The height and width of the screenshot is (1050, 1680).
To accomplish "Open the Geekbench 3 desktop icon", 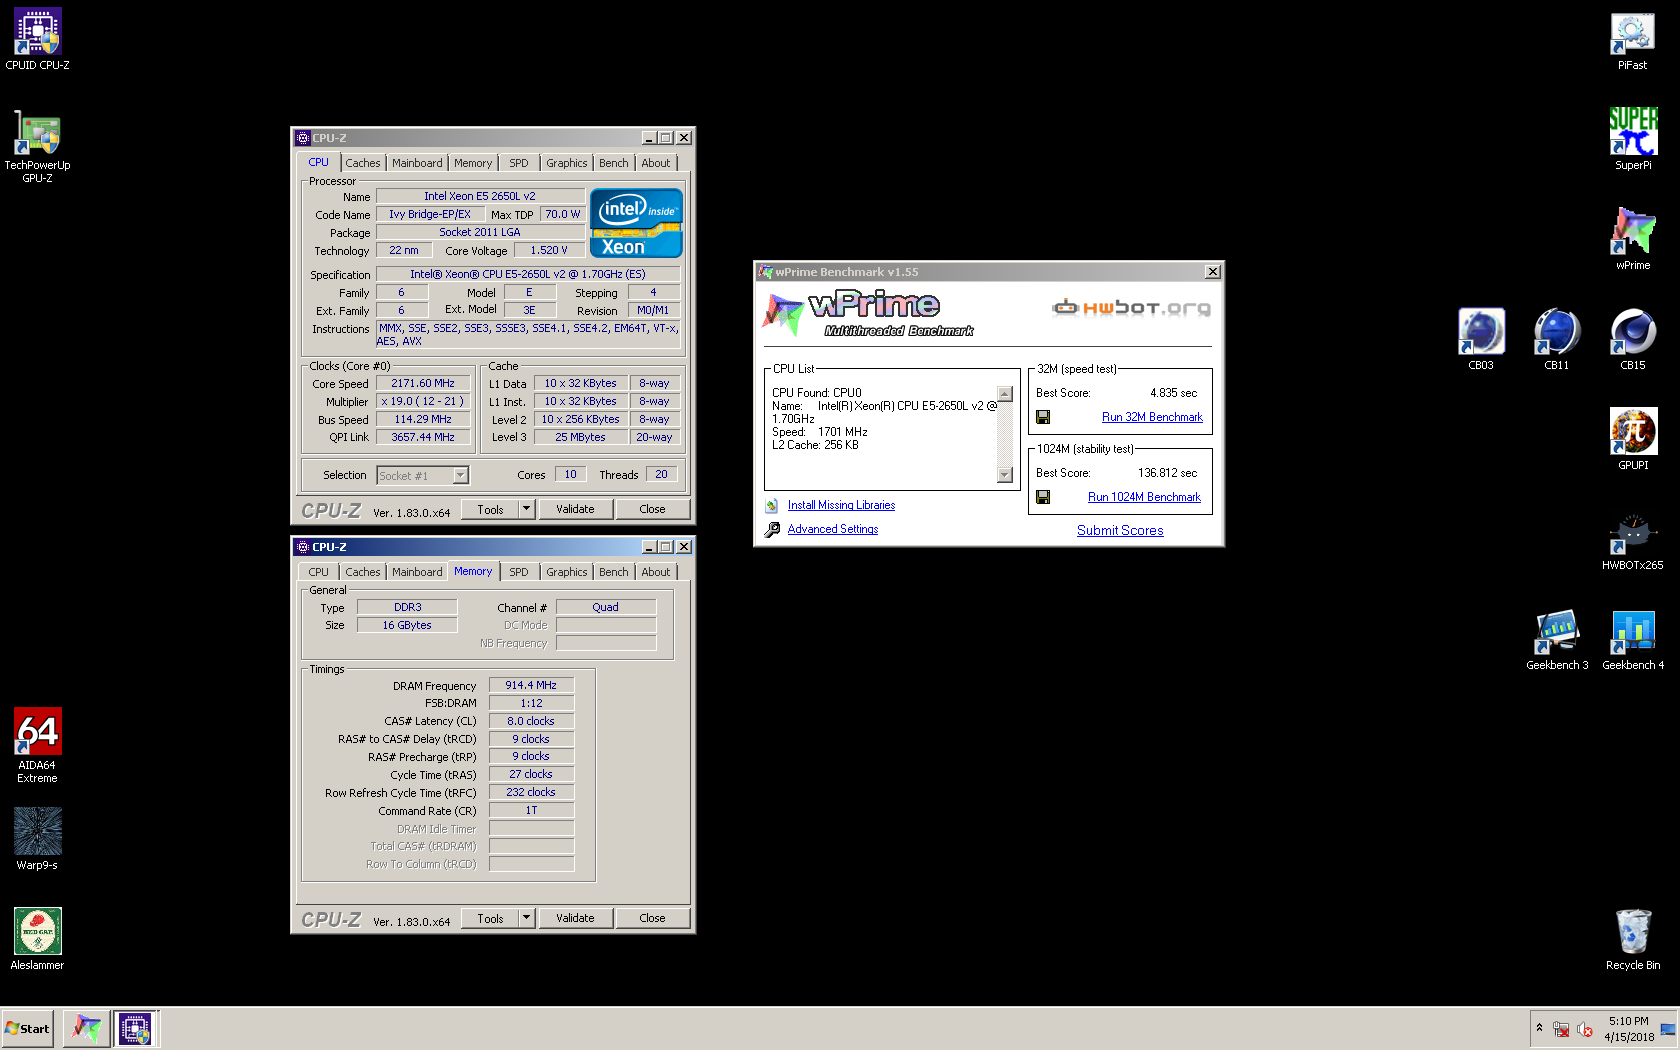I will [x=1556, y=640].
